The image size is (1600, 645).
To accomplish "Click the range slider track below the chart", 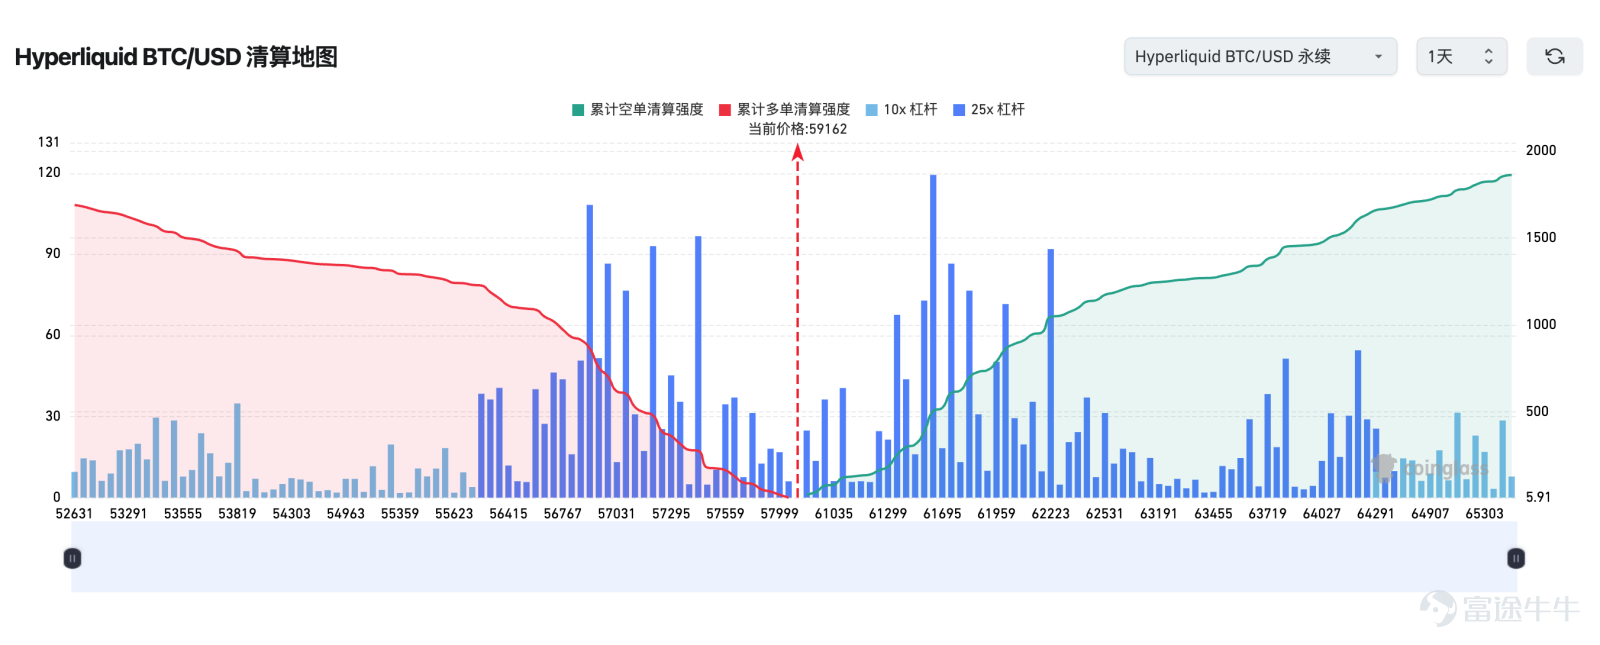I will [794, 558].
